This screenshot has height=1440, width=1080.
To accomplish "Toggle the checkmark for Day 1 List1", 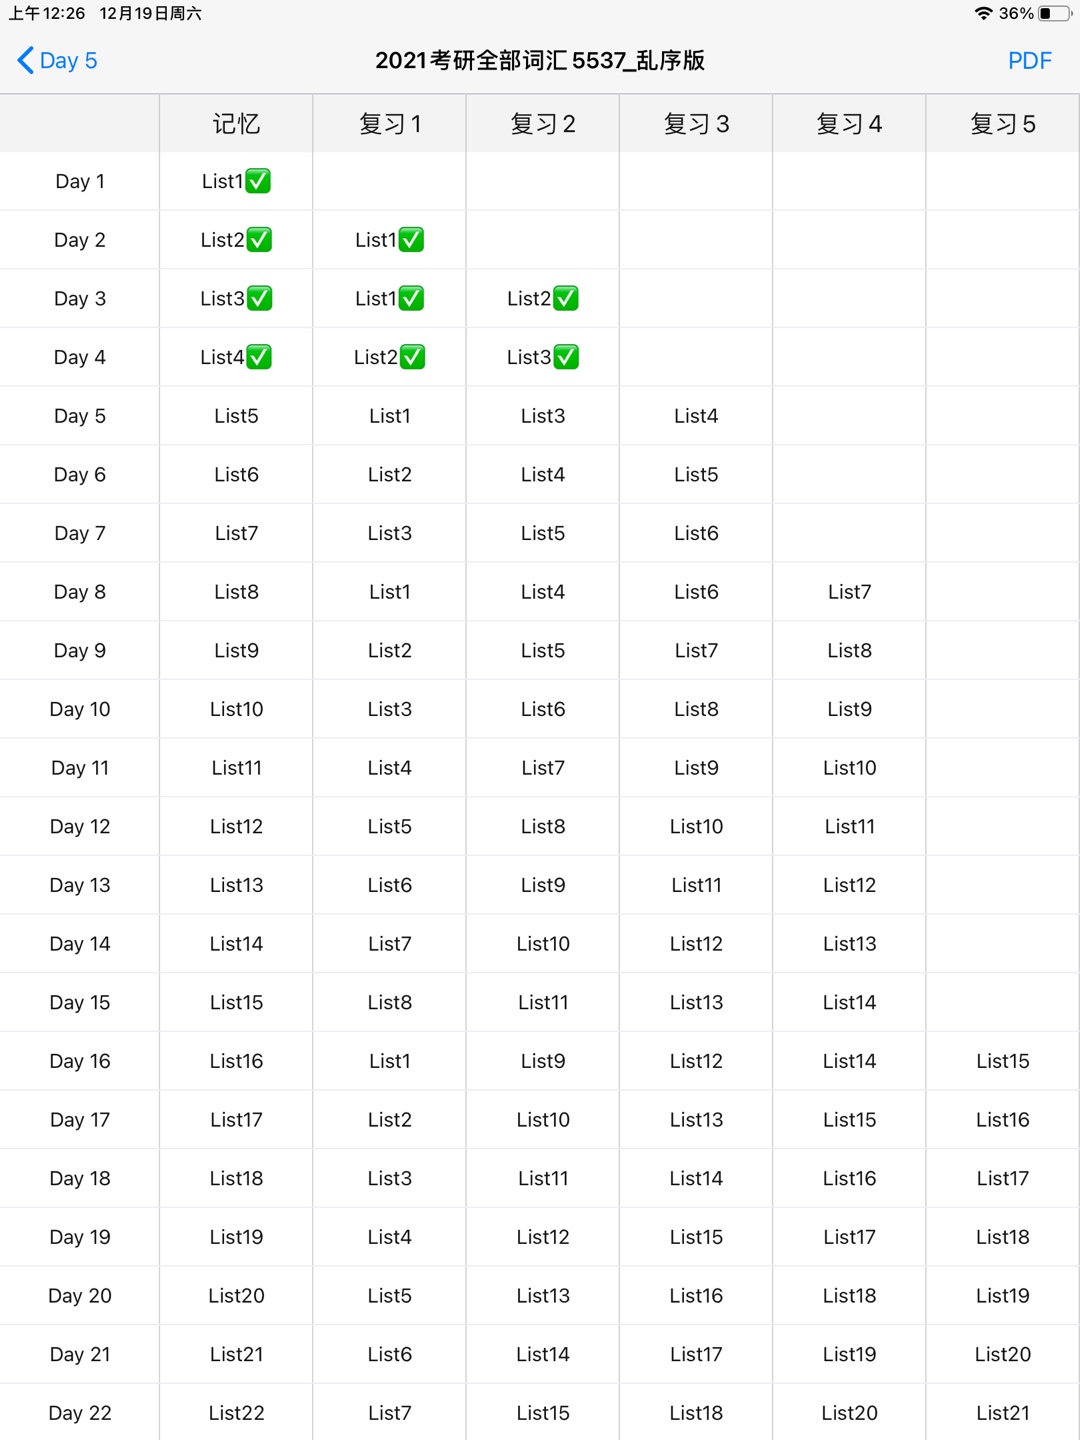I will 258,181.
